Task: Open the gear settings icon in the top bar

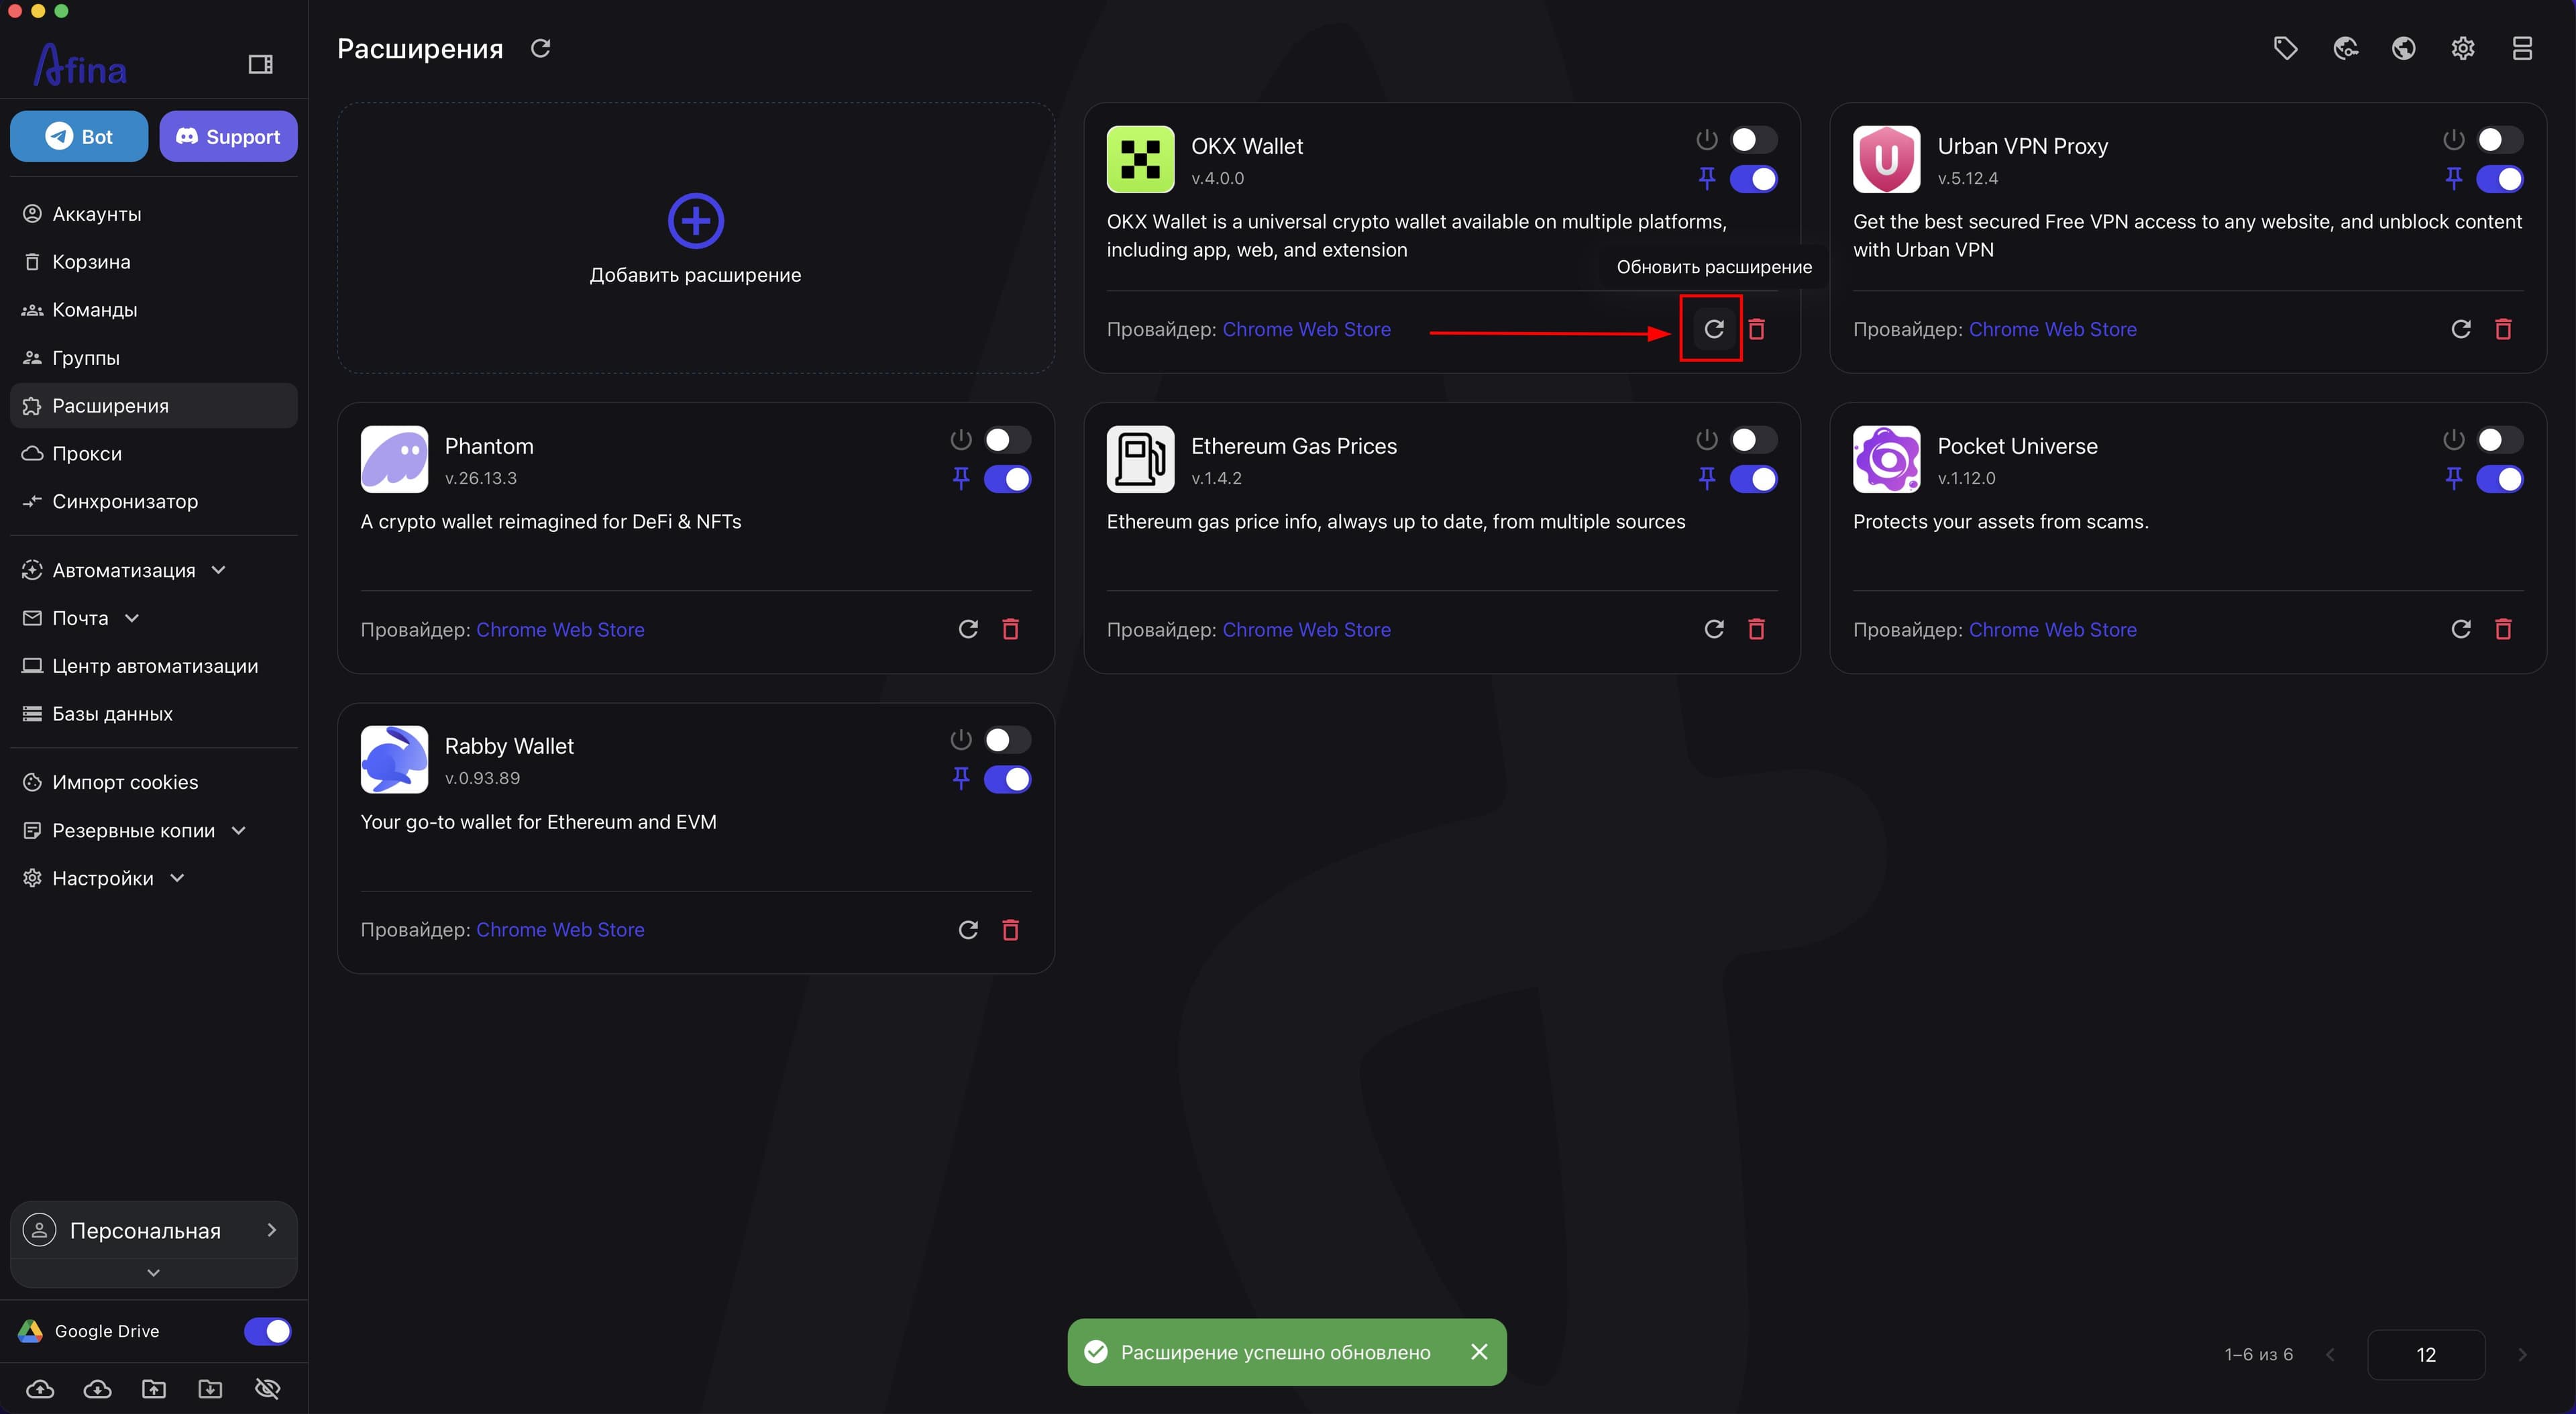Action: pos(2463,48)
